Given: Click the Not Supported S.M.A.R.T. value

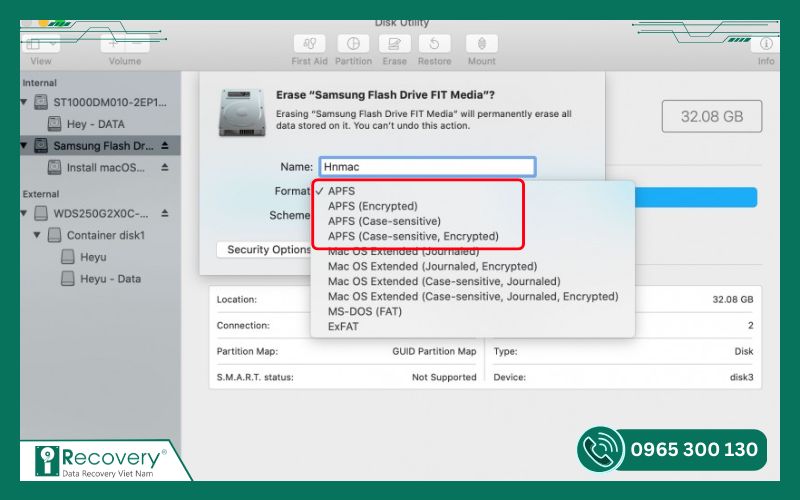Looking at the screenshot, I should (444, 377).
